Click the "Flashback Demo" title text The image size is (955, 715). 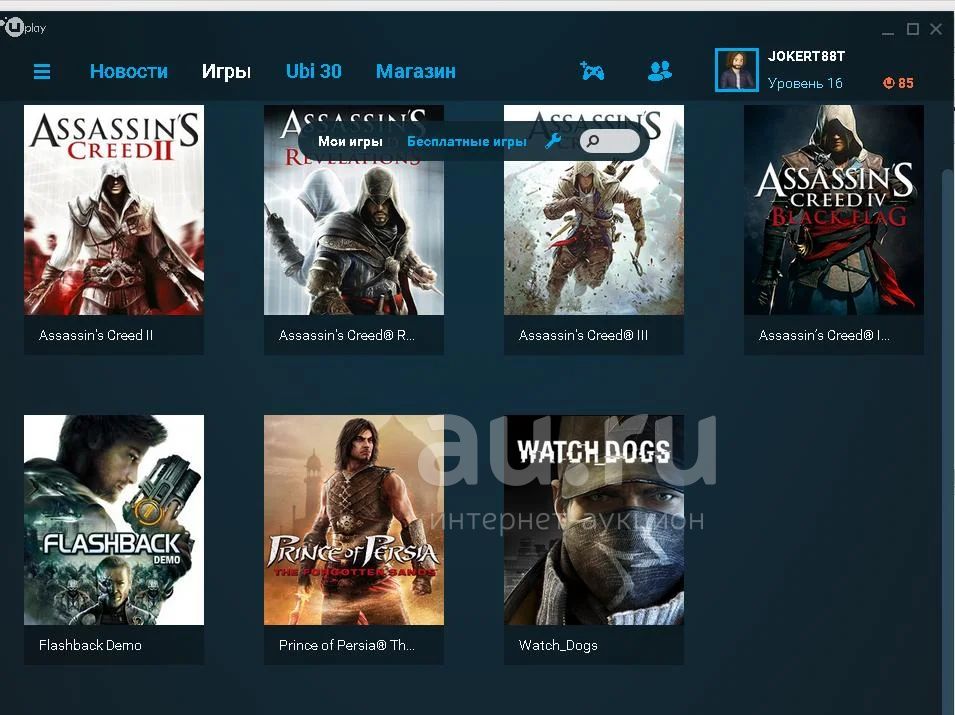point(90,645)
